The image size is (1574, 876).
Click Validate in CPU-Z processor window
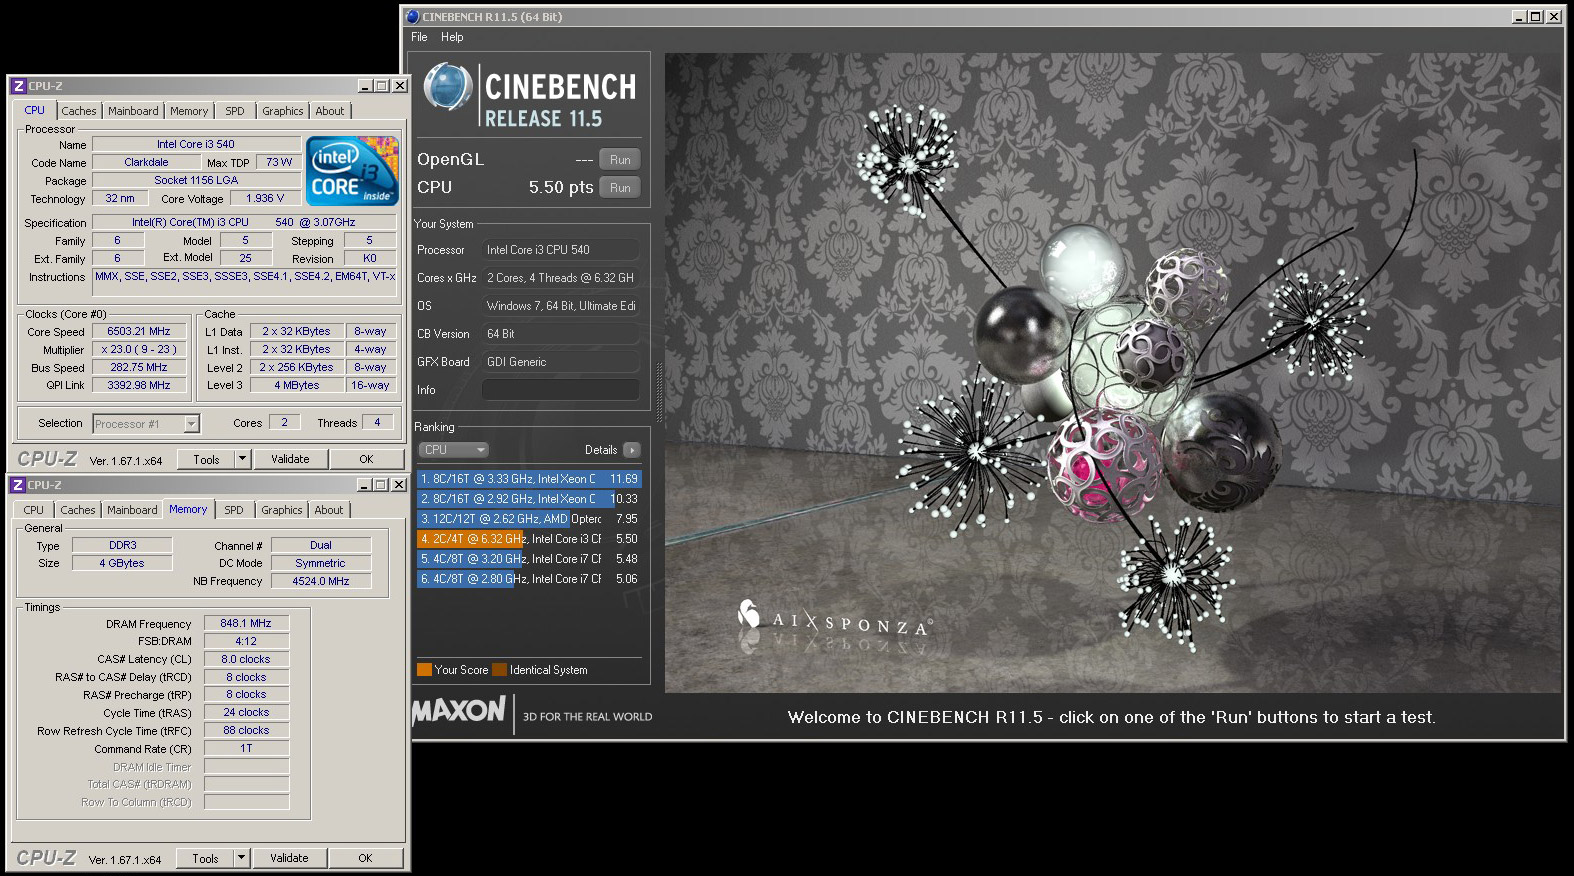290,460
